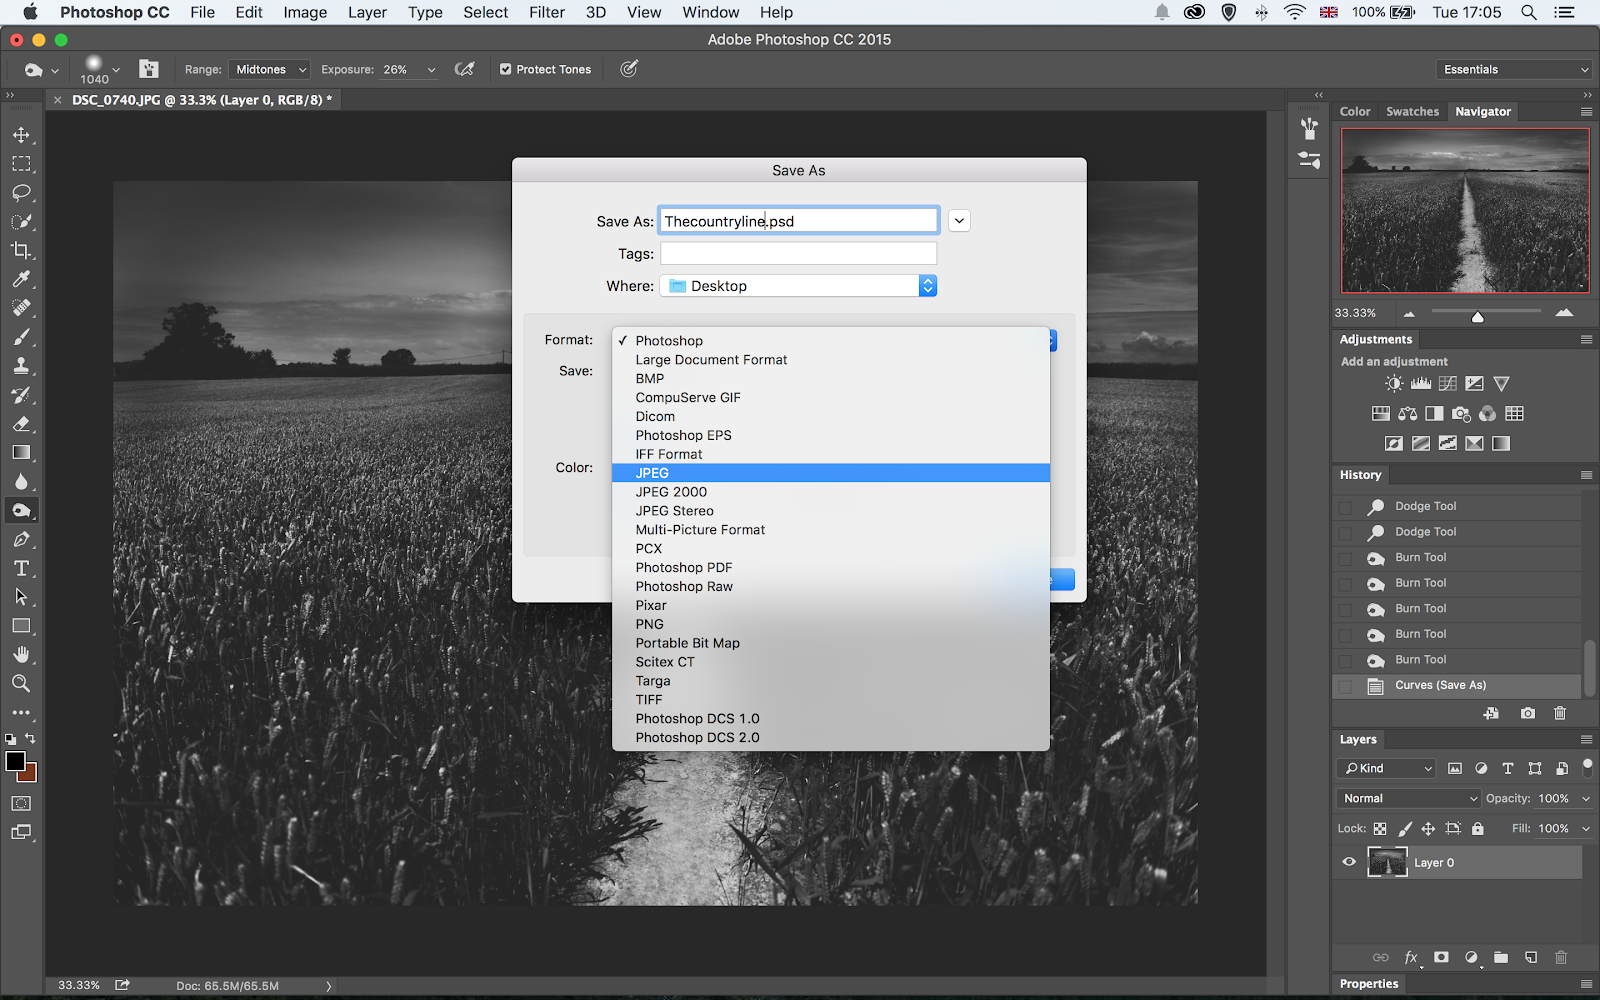The image size is (1600, 1000).
Task: Click the Navigator zoom slider handle
Action: (x=1478, y=316)
